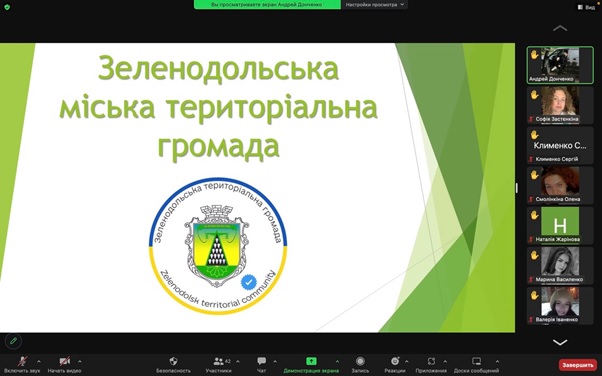Viewport: 602px width, 376px height.
Task: Open audio options arrow beside Включить звук
Action: click(38, 361)
